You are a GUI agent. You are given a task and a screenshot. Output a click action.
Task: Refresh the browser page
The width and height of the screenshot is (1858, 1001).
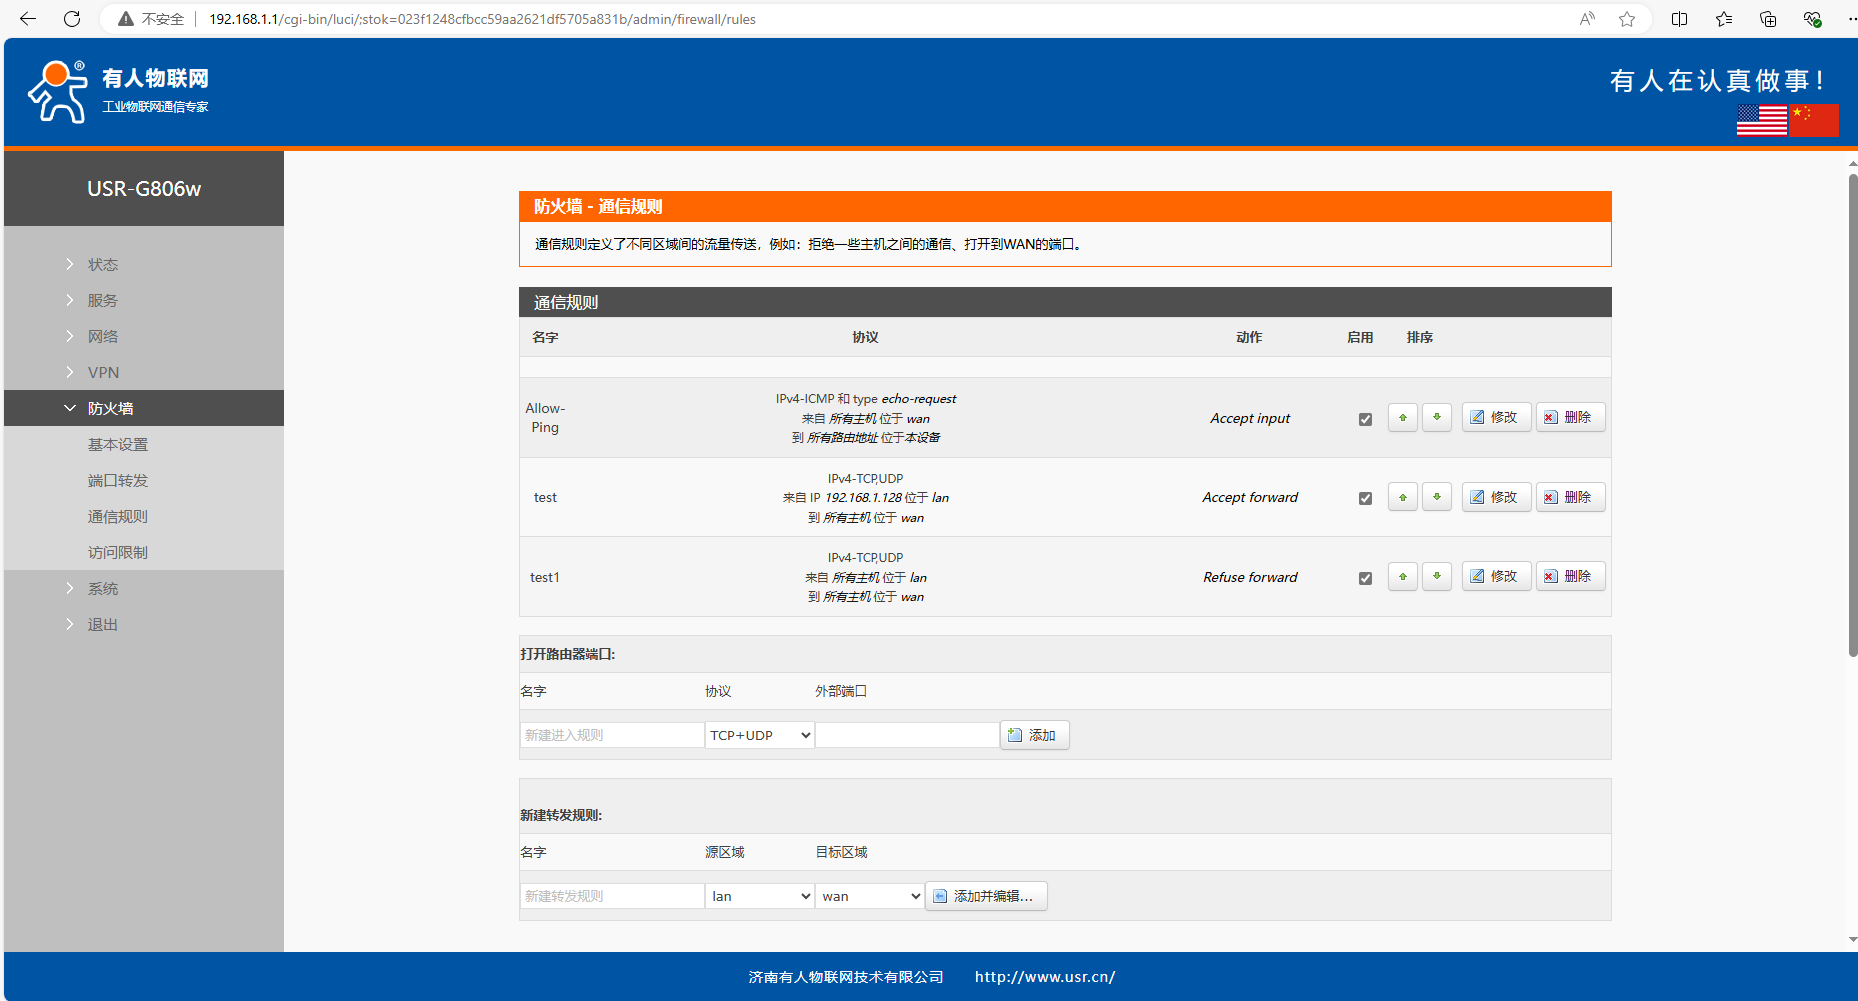point(72,19)
